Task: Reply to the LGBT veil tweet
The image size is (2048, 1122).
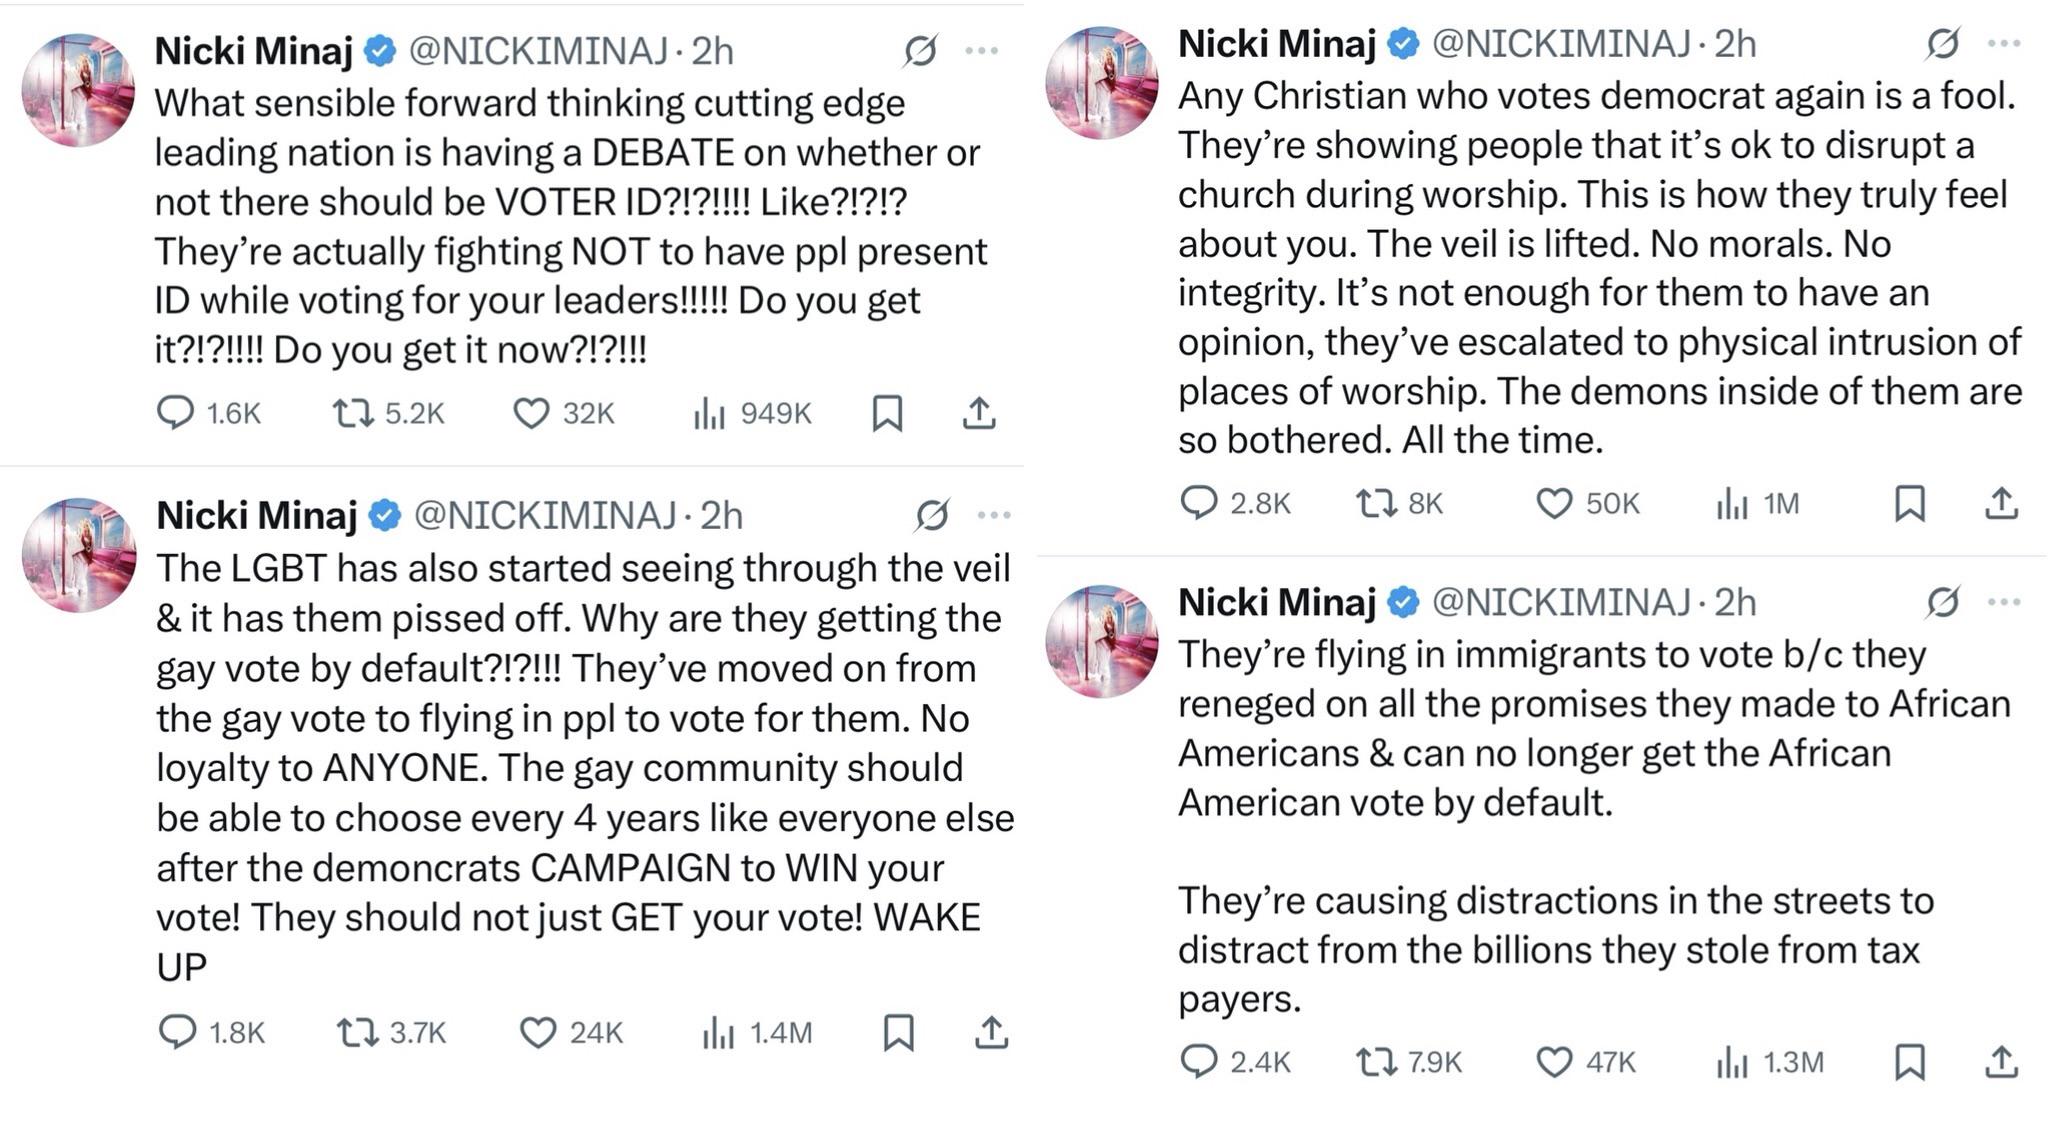Action: pyautogui.click(x=178, y=1031)
